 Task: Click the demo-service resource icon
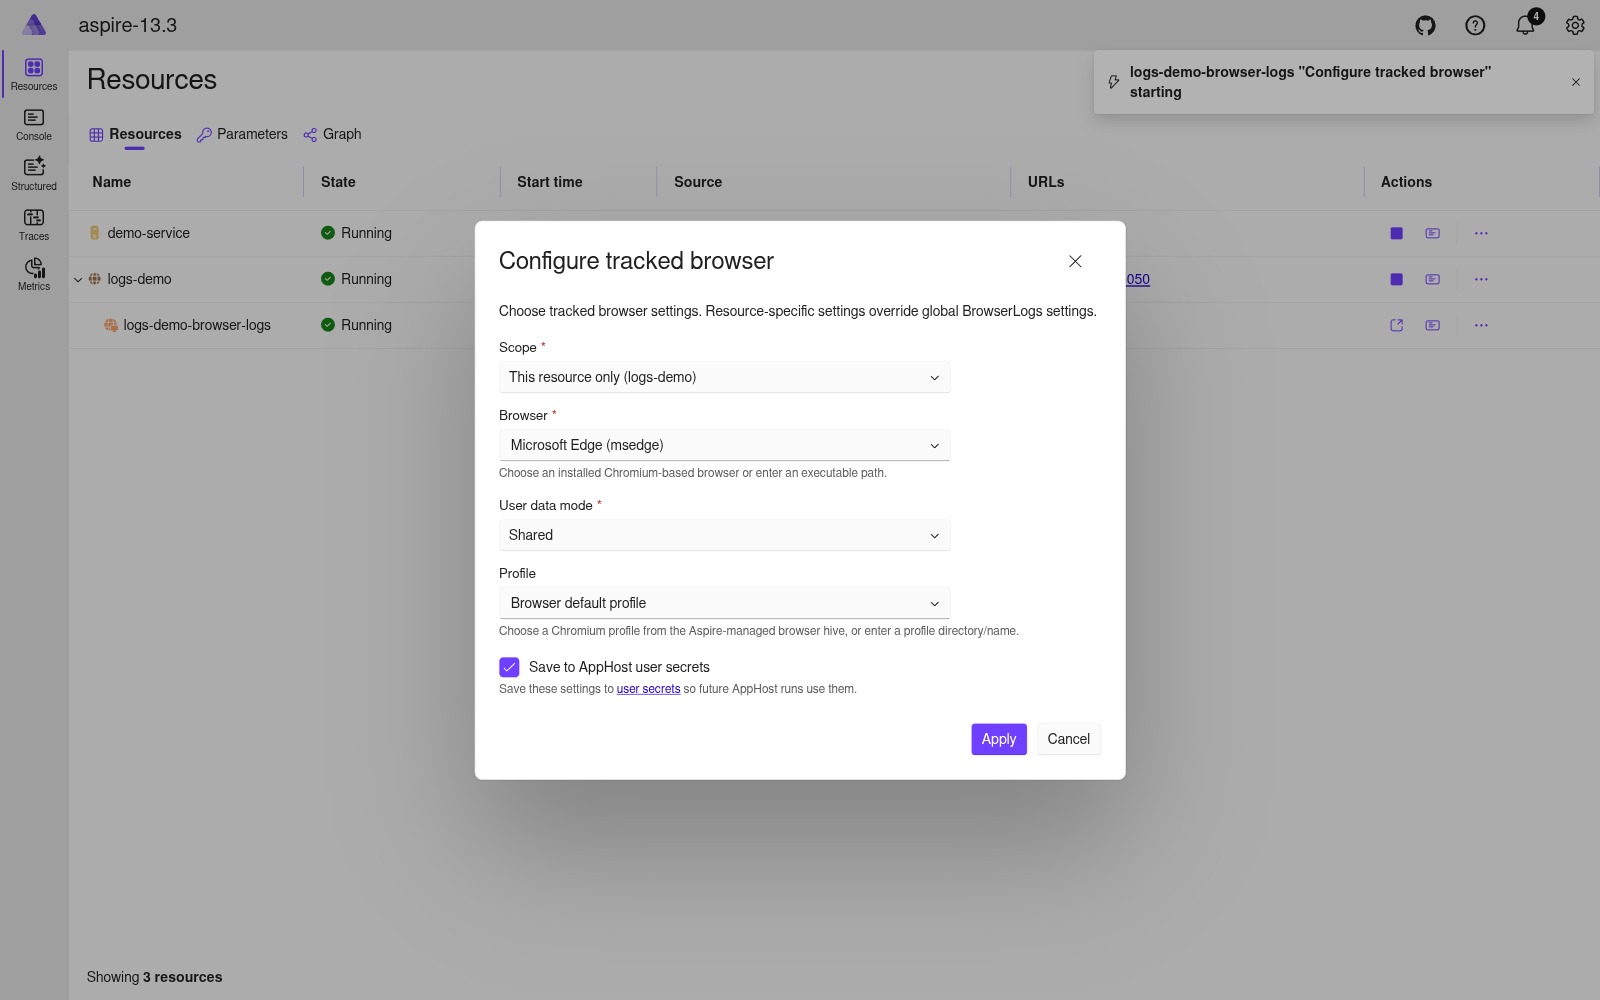coord(95,233)
